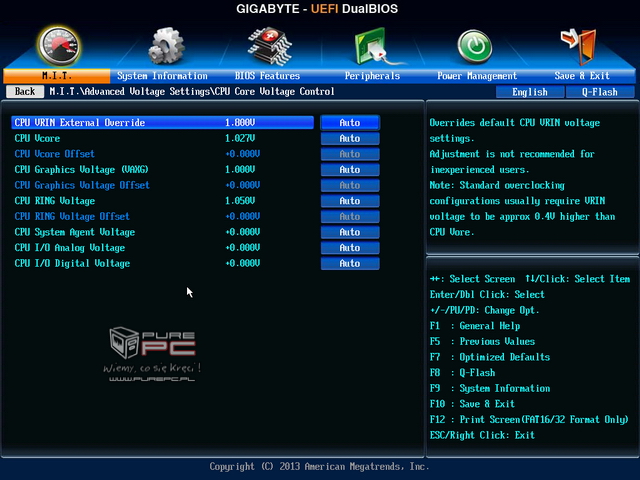This screenshot has width=640, height=480.
Task: Click the 1.000V graphics voltage value
Action: [240, 169]
